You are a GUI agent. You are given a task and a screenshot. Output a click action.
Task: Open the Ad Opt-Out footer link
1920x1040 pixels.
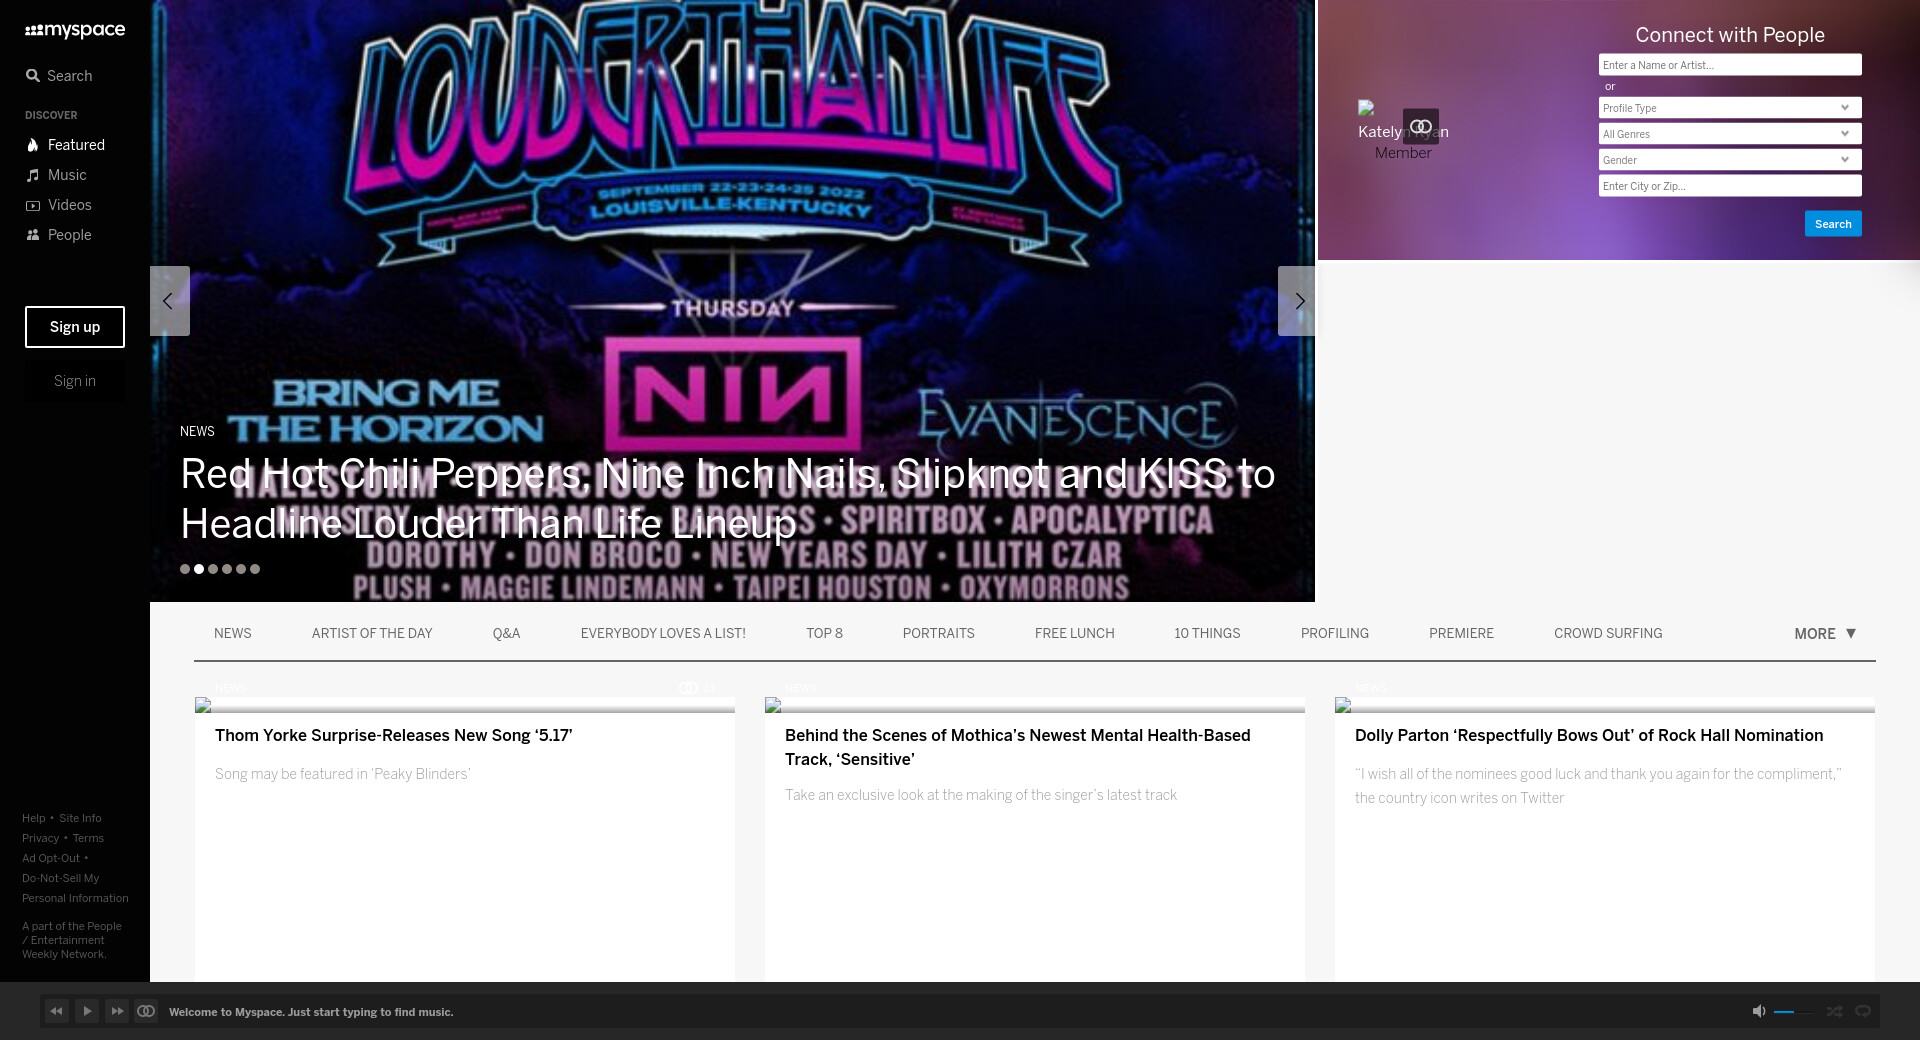click(x=51, y=858)
